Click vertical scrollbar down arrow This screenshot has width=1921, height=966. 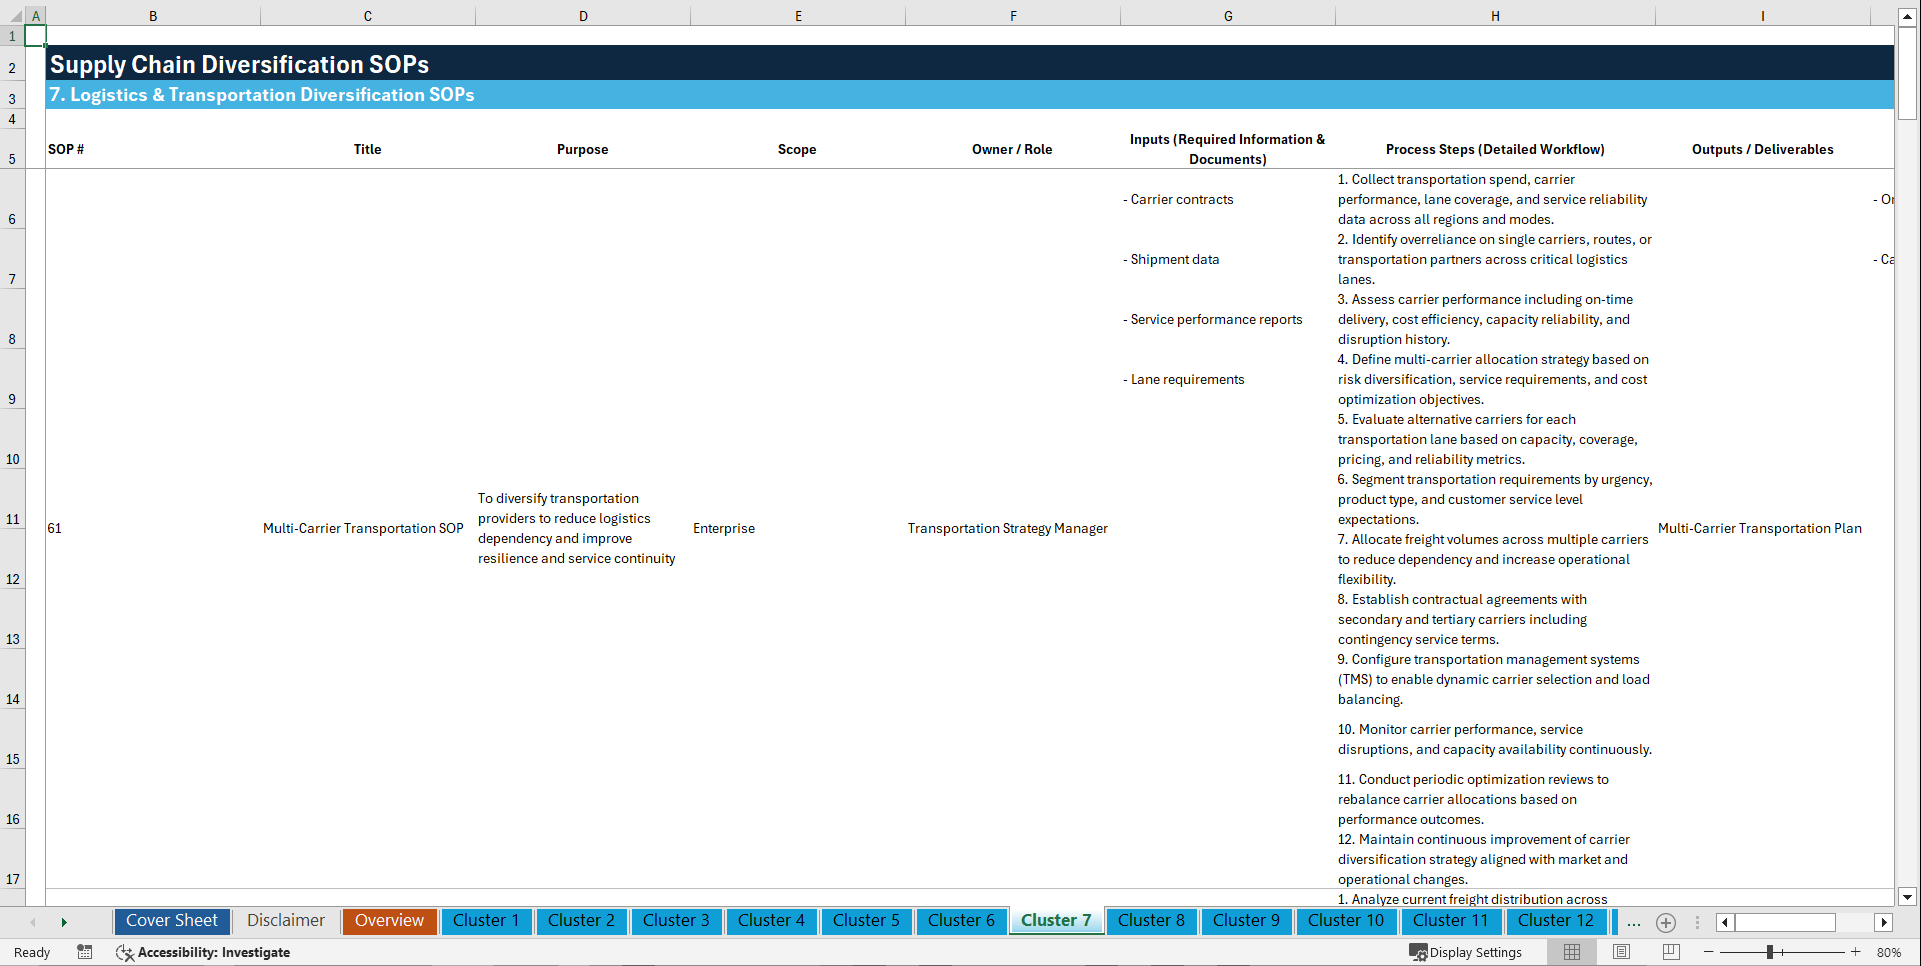click(x=1907, y=897)
